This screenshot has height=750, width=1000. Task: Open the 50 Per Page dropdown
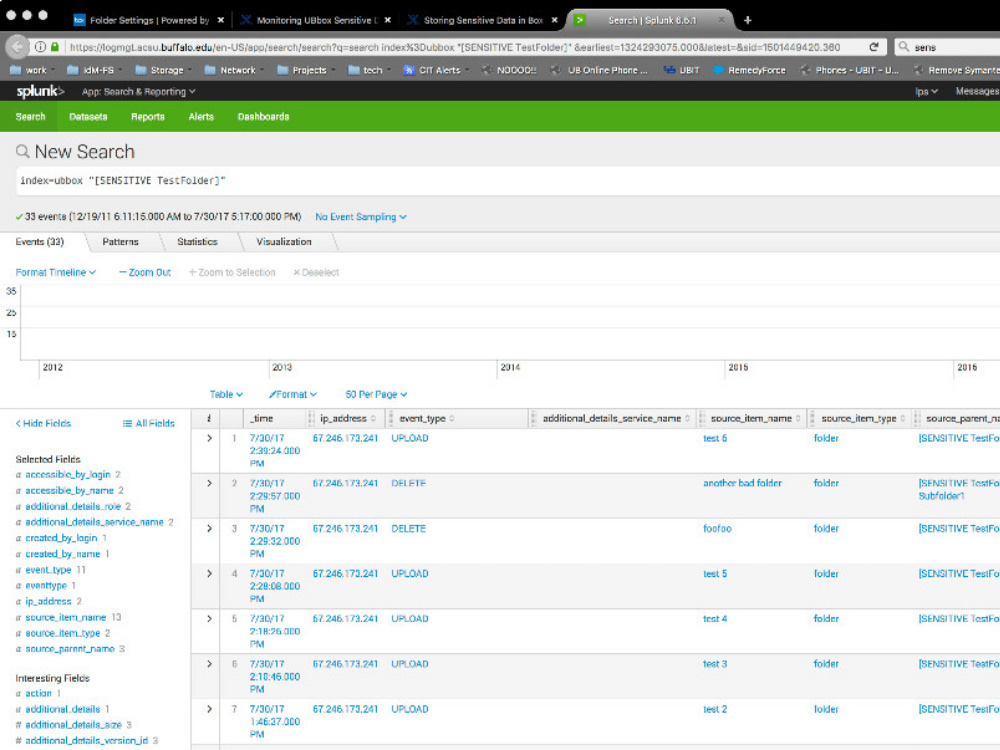click(x=376, y=394)
